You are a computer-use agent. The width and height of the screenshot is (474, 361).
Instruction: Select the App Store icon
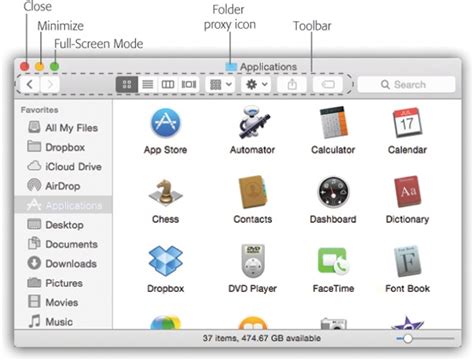[165, 123]
